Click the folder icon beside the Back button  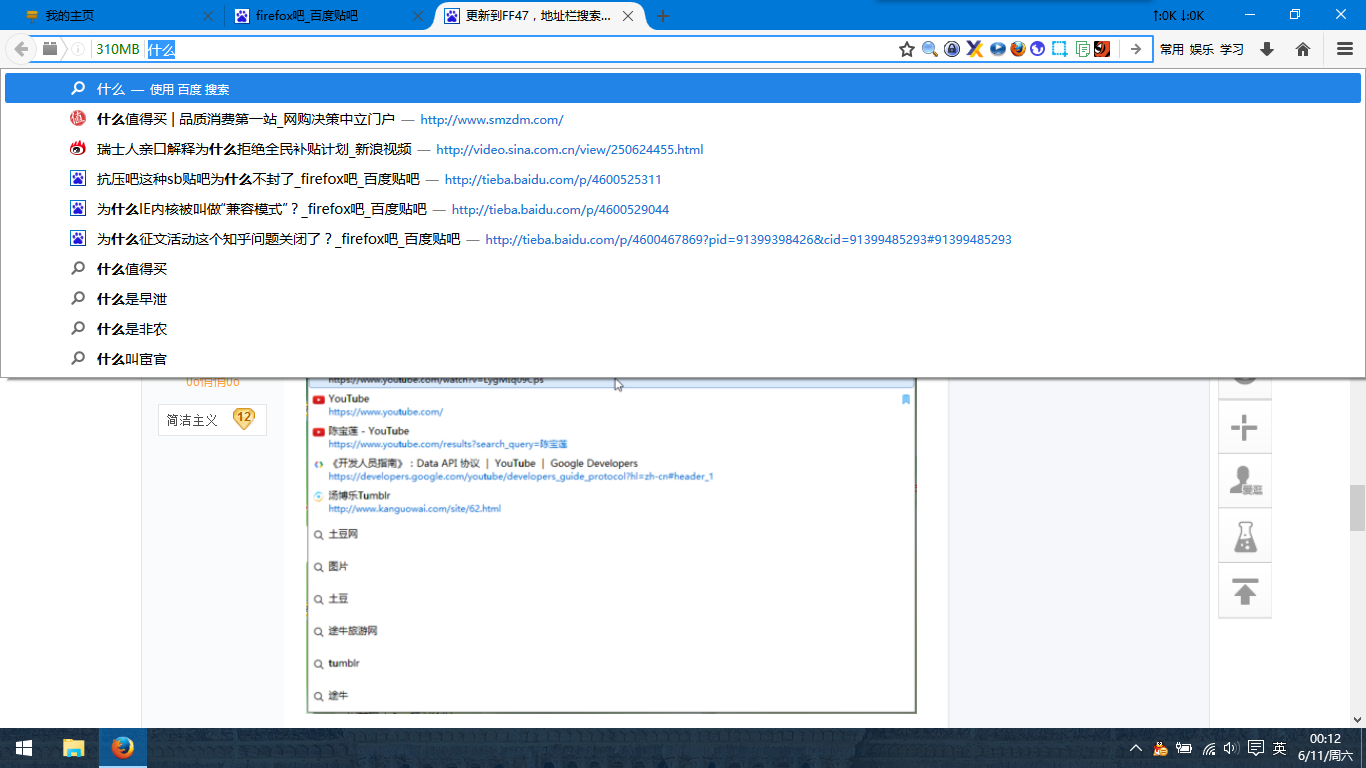coord(50,48)
